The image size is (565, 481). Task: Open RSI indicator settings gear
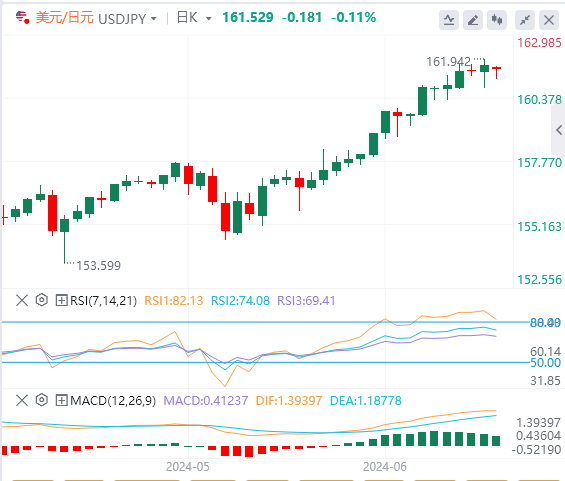(x=42, y=300)
